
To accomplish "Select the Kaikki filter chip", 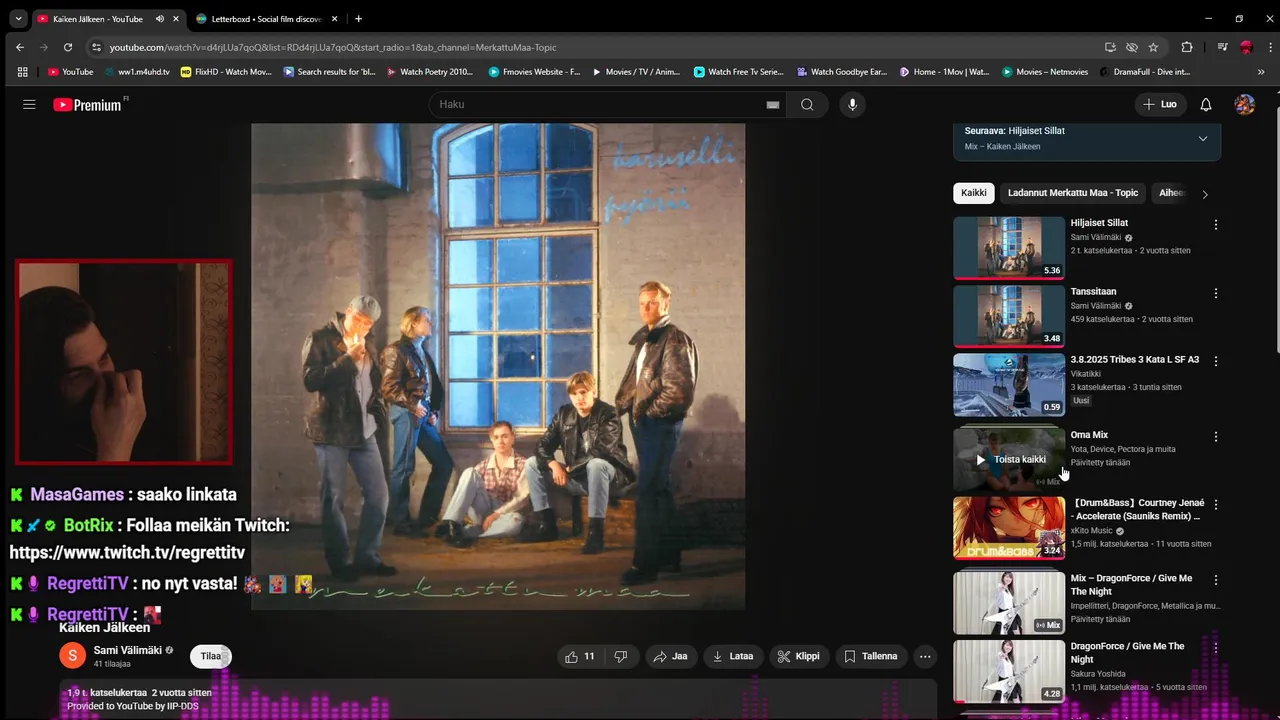I will point(973,193).
